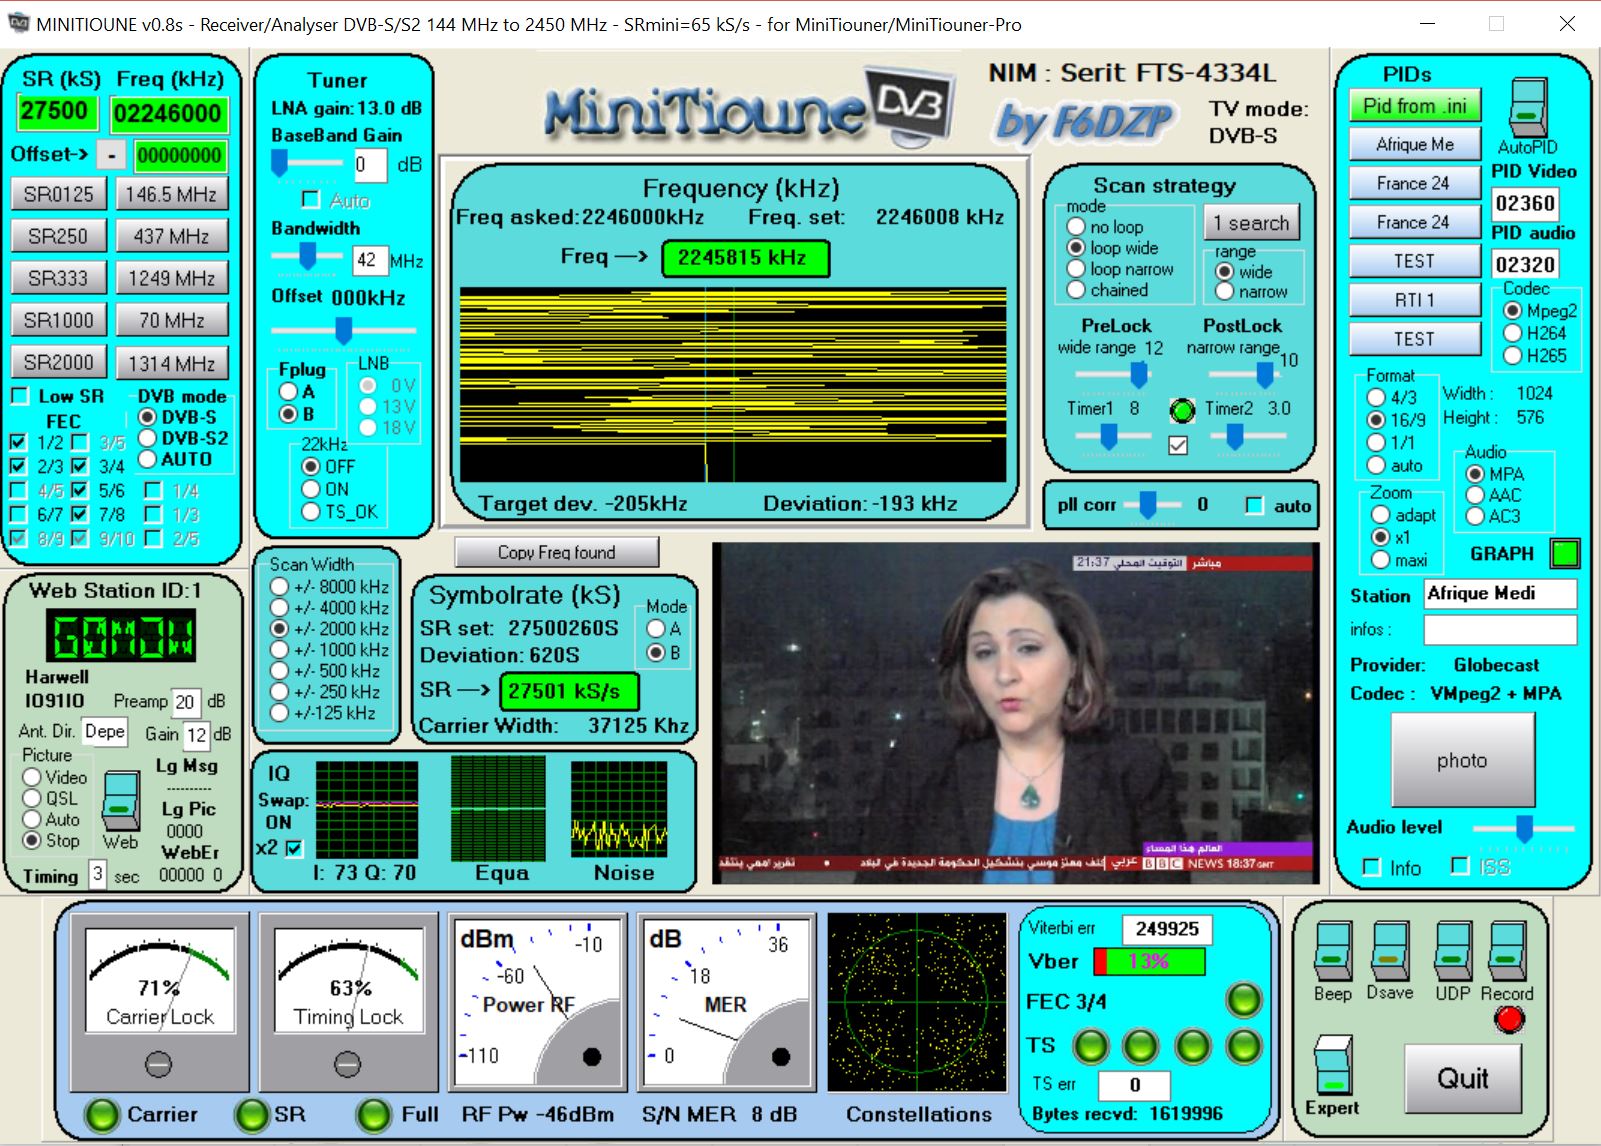
Task: Select scan width +/- 8000 kHz
Action: [x=280, y=587]
